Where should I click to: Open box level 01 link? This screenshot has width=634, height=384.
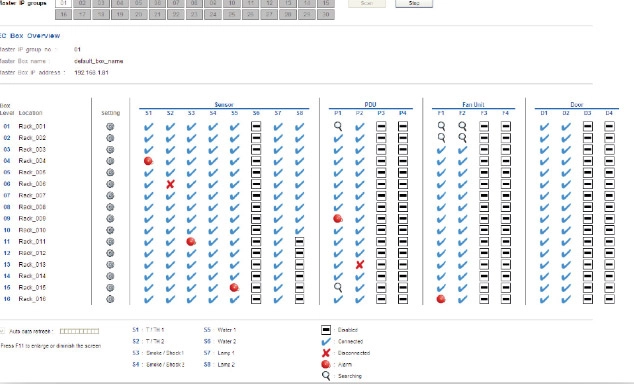pyautogui.click(x=6, y=127)
